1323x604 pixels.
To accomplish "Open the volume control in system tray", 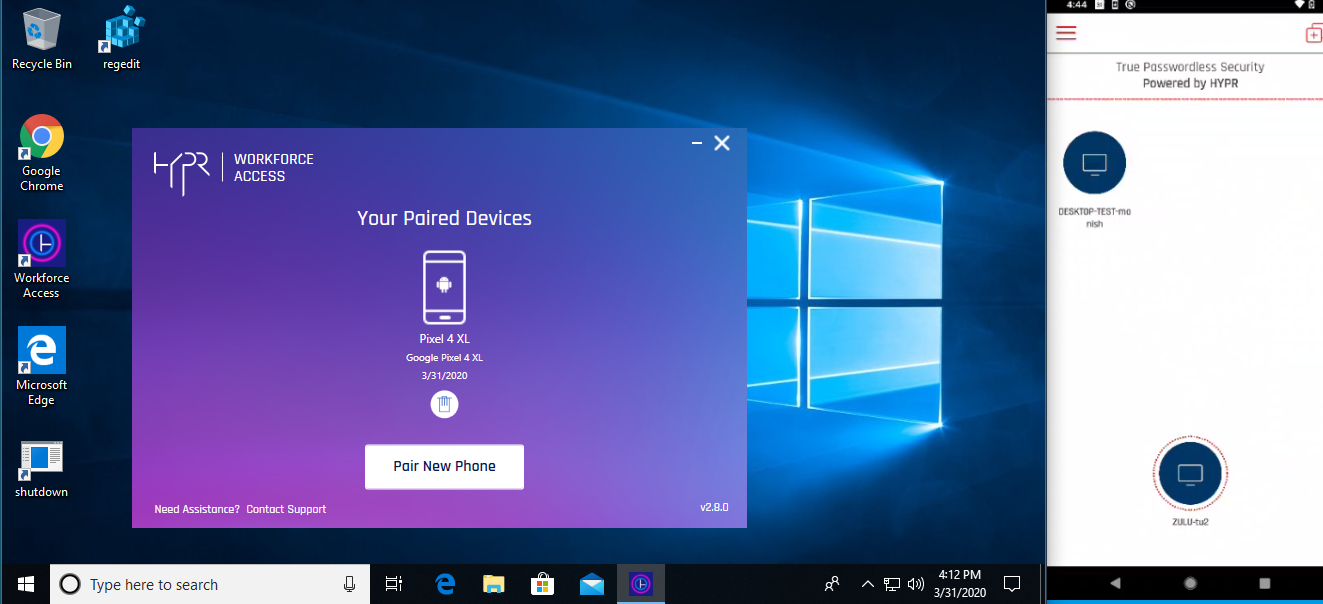I will point(915,584).
